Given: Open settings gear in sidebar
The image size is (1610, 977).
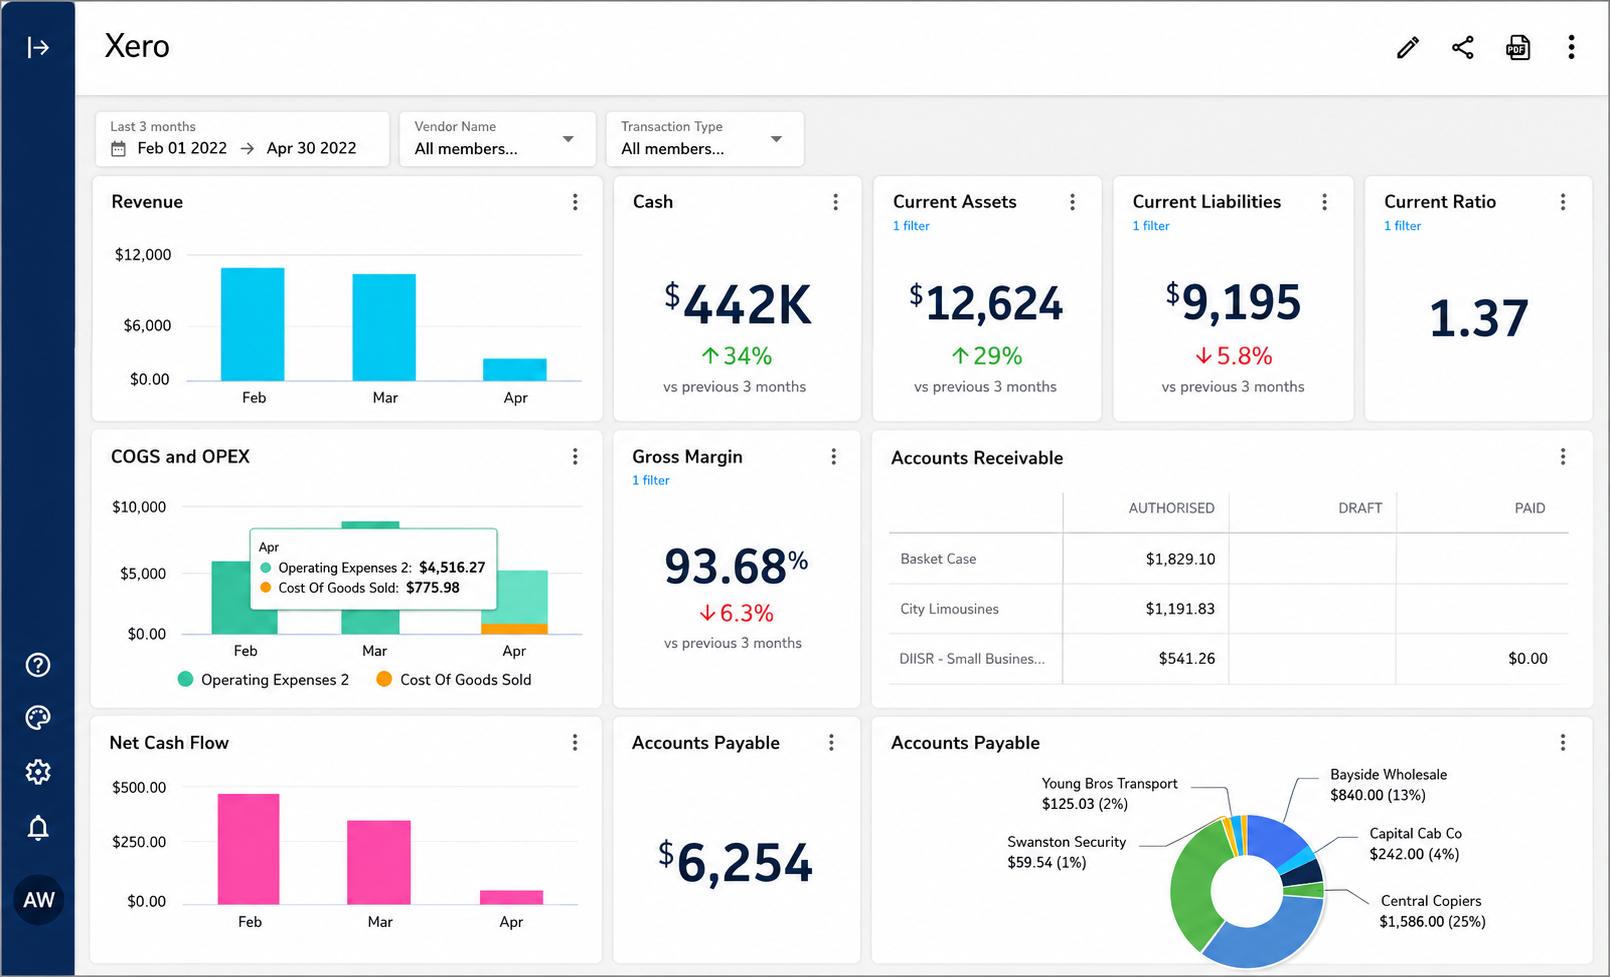Looking at the screenshot, I should click(38, 772).
